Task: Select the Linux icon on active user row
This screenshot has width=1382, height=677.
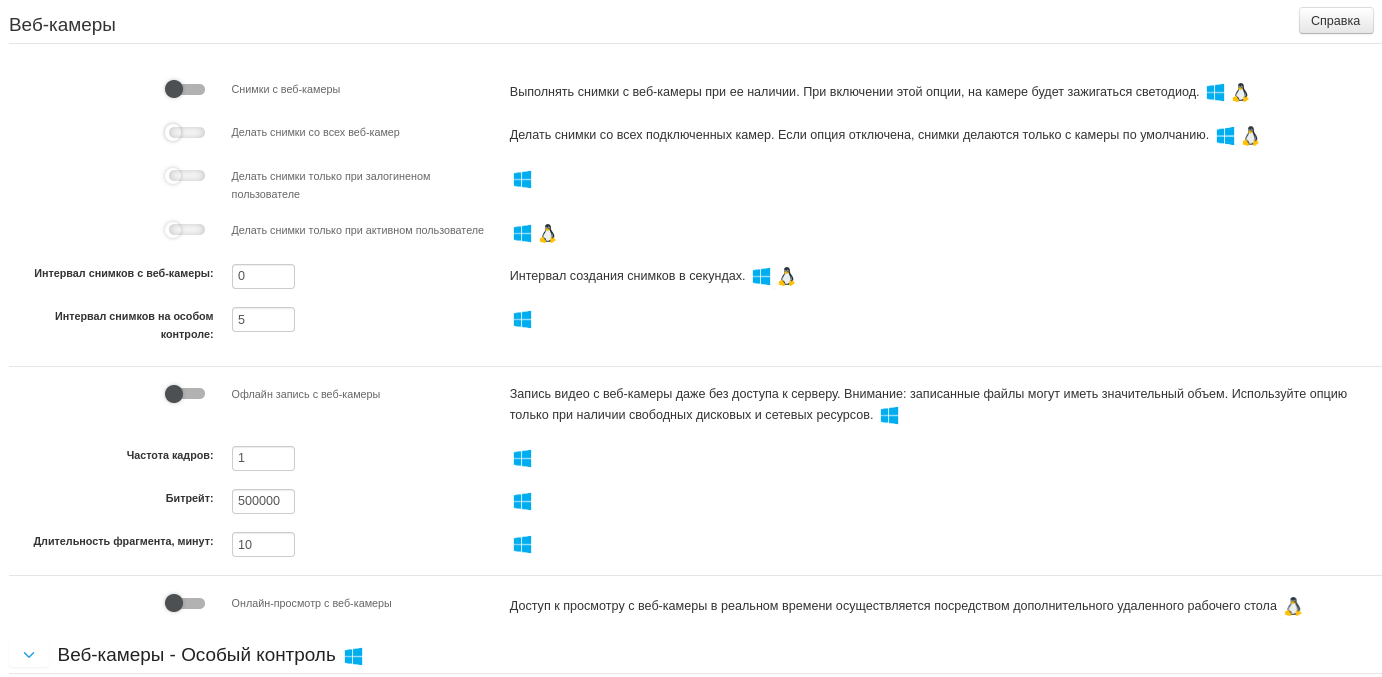Action: coord(548,233)
